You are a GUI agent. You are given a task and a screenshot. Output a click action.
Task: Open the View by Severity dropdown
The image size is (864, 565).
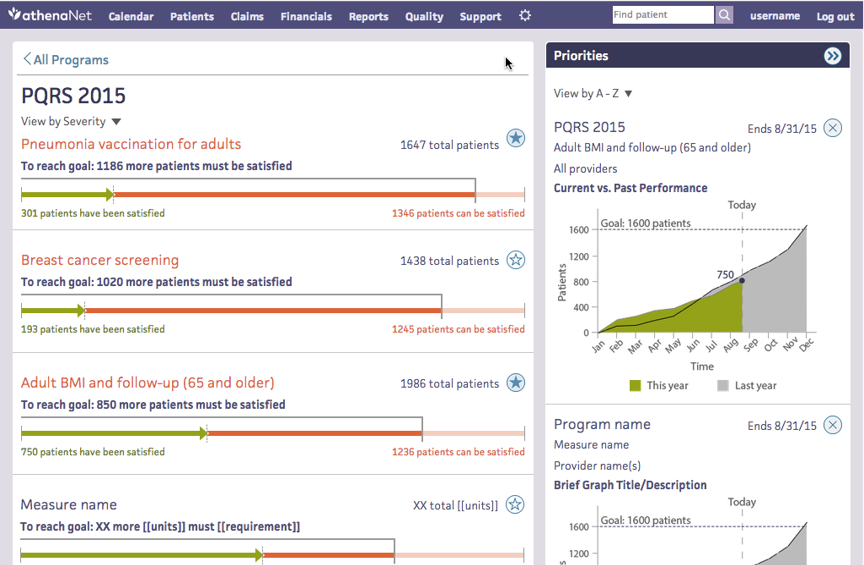tap(71, 121)
